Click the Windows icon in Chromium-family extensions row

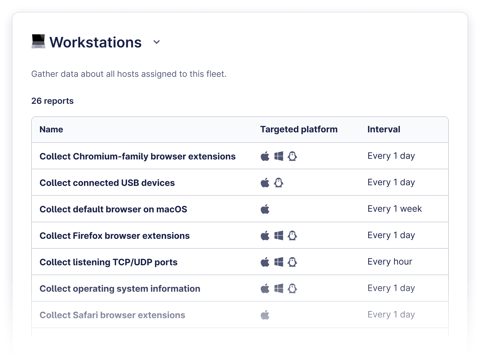[279, 156]
